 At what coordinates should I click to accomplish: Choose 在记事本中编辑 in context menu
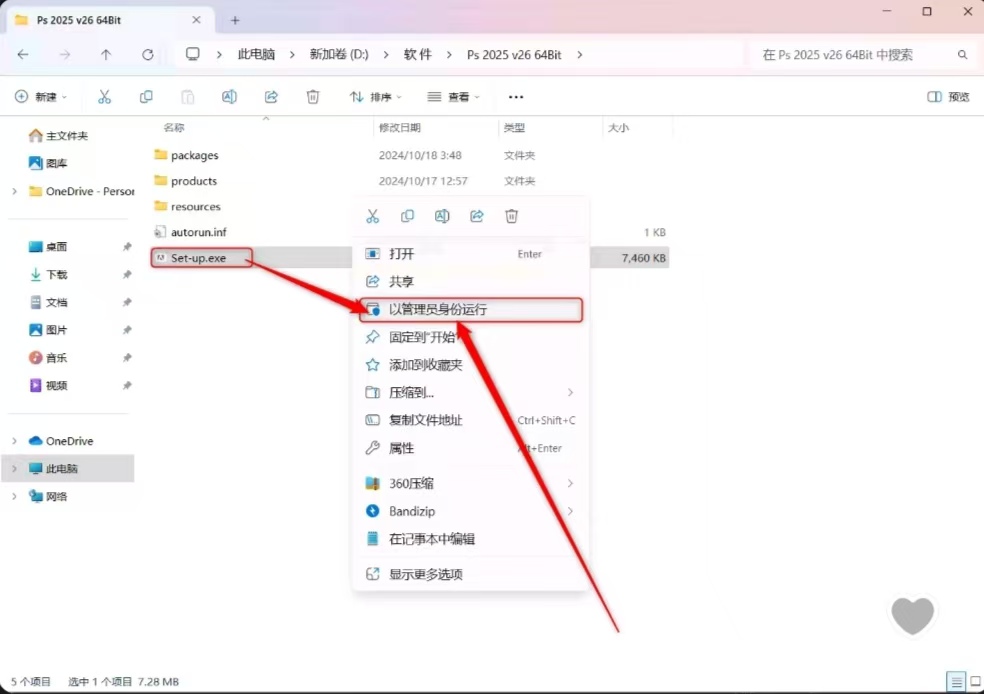point(471,538)
